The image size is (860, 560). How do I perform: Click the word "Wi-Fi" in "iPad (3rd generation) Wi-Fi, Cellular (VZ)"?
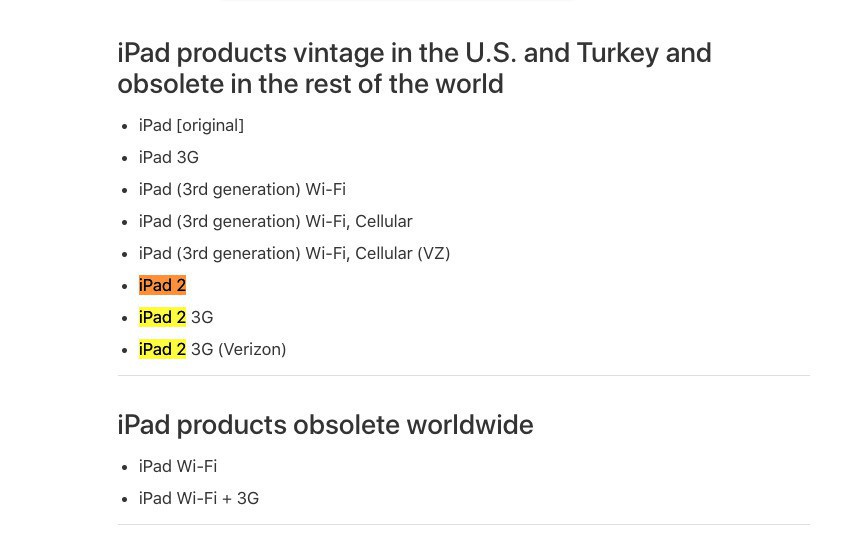point(327,253)
